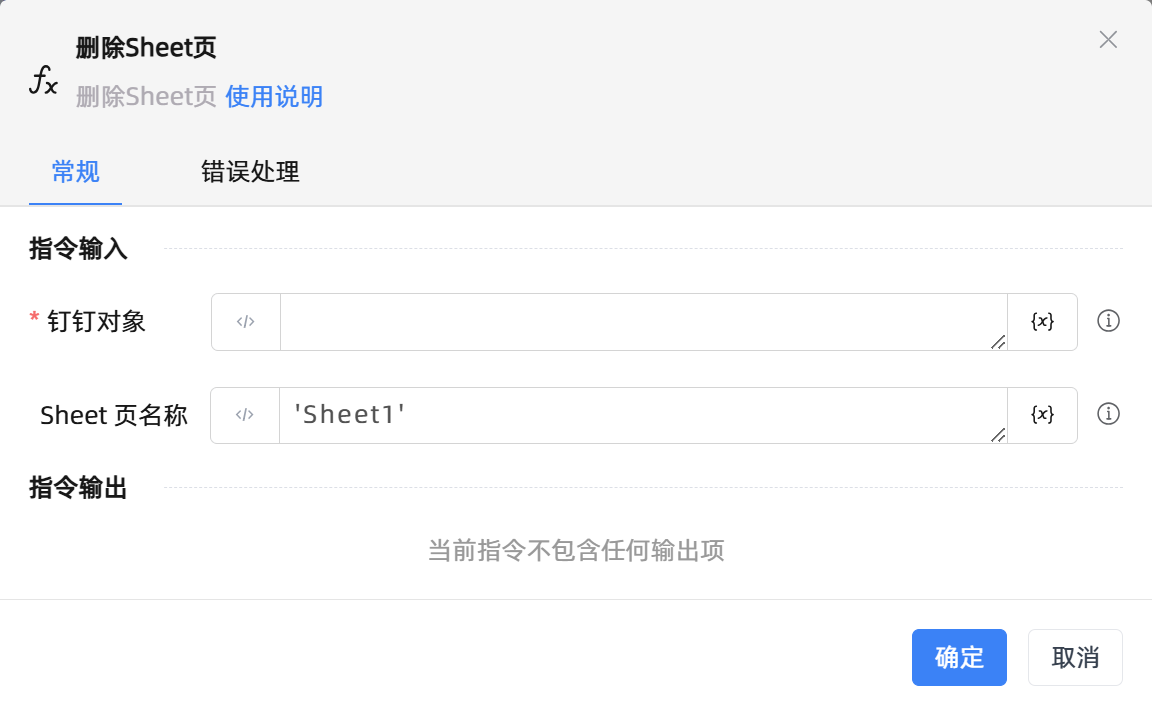Viewport: 1152px width, 714px height.
Task: Insert variable into 钉钉对象 field
Action: click(x=1042, y=322)
